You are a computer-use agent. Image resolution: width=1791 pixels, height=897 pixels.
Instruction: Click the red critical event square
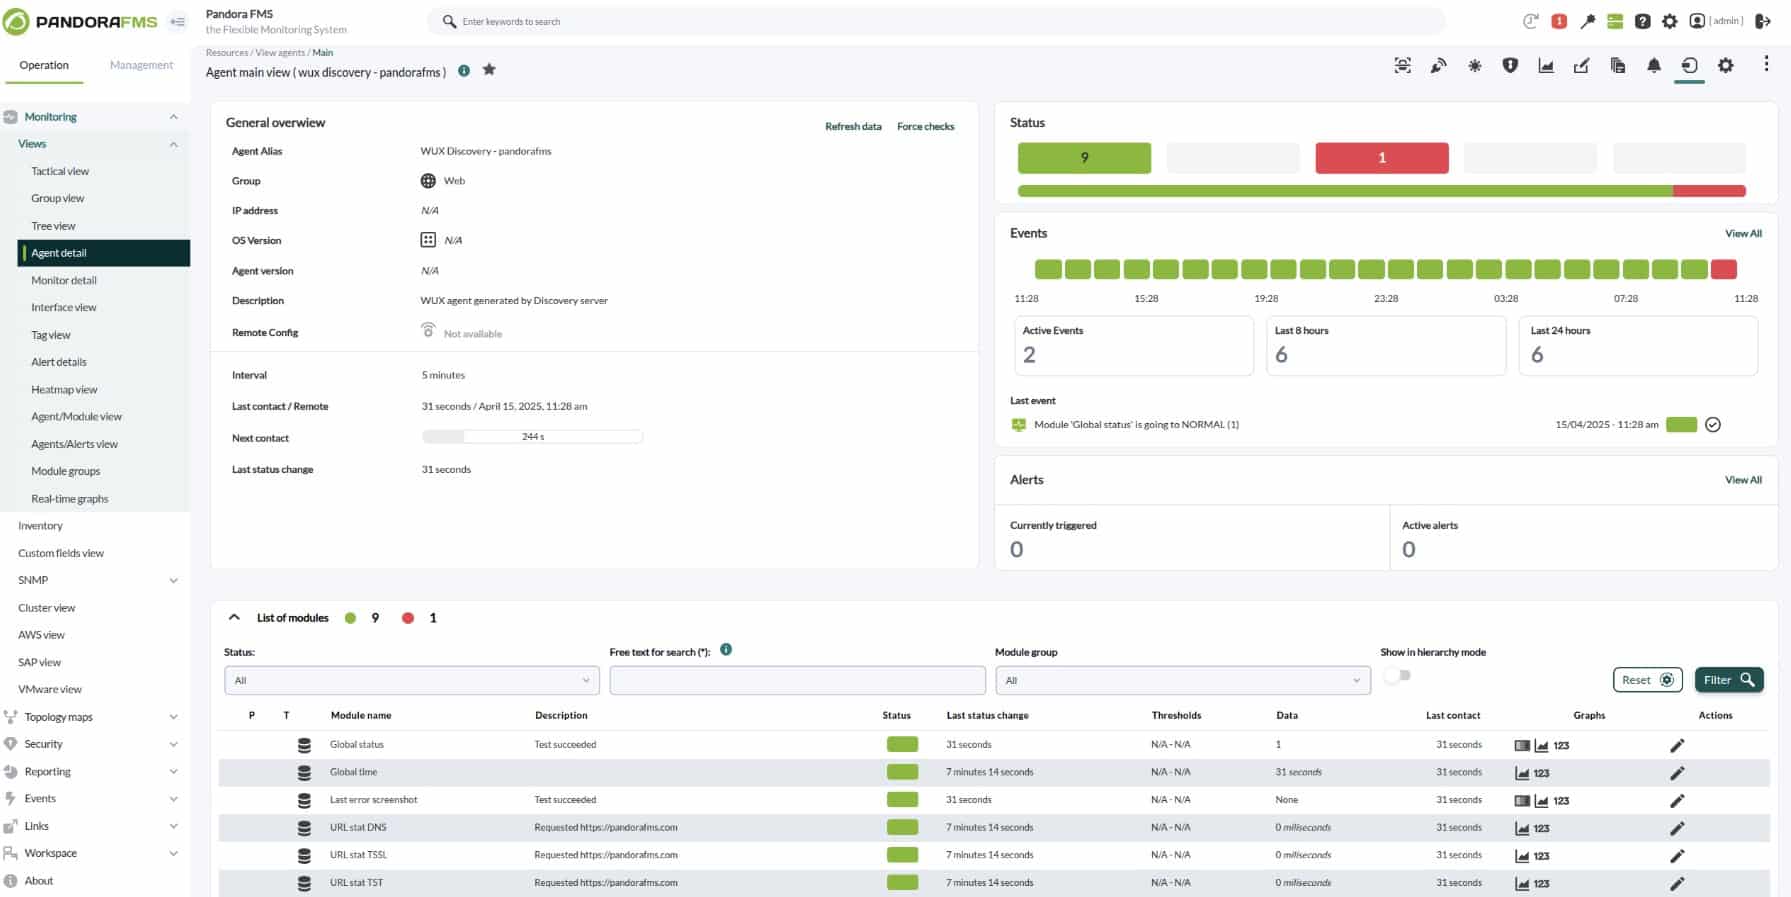1724,269
